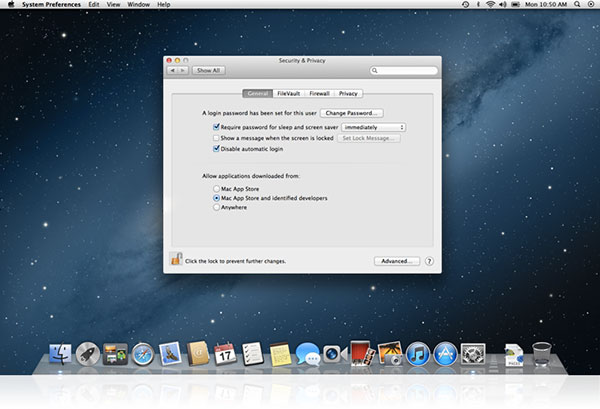Launch Launchpad from the Dock
The width and height of the screenshot is (600, 409).
point(88,354)
